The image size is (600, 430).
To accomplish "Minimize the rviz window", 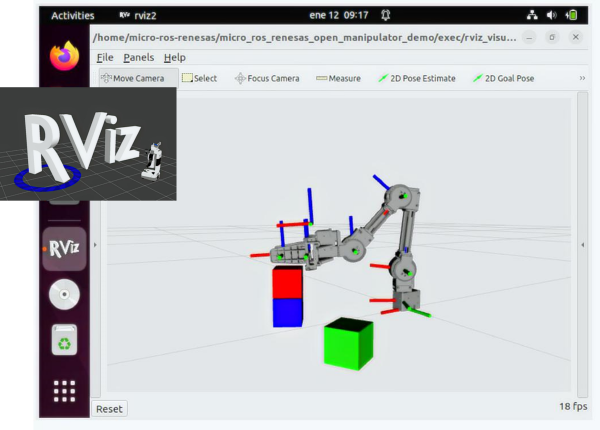I will pyautogui.click(x=529, y=37).
